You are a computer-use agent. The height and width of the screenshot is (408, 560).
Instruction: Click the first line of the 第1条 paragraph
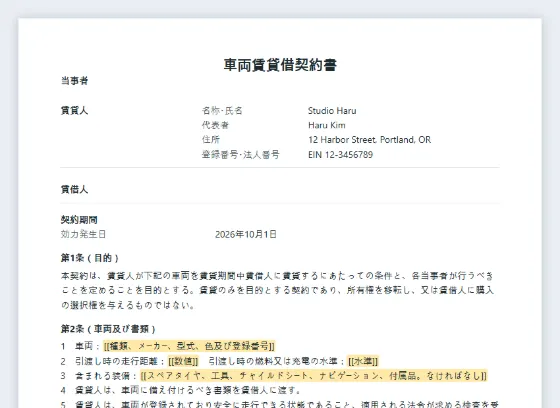(277, 276)
